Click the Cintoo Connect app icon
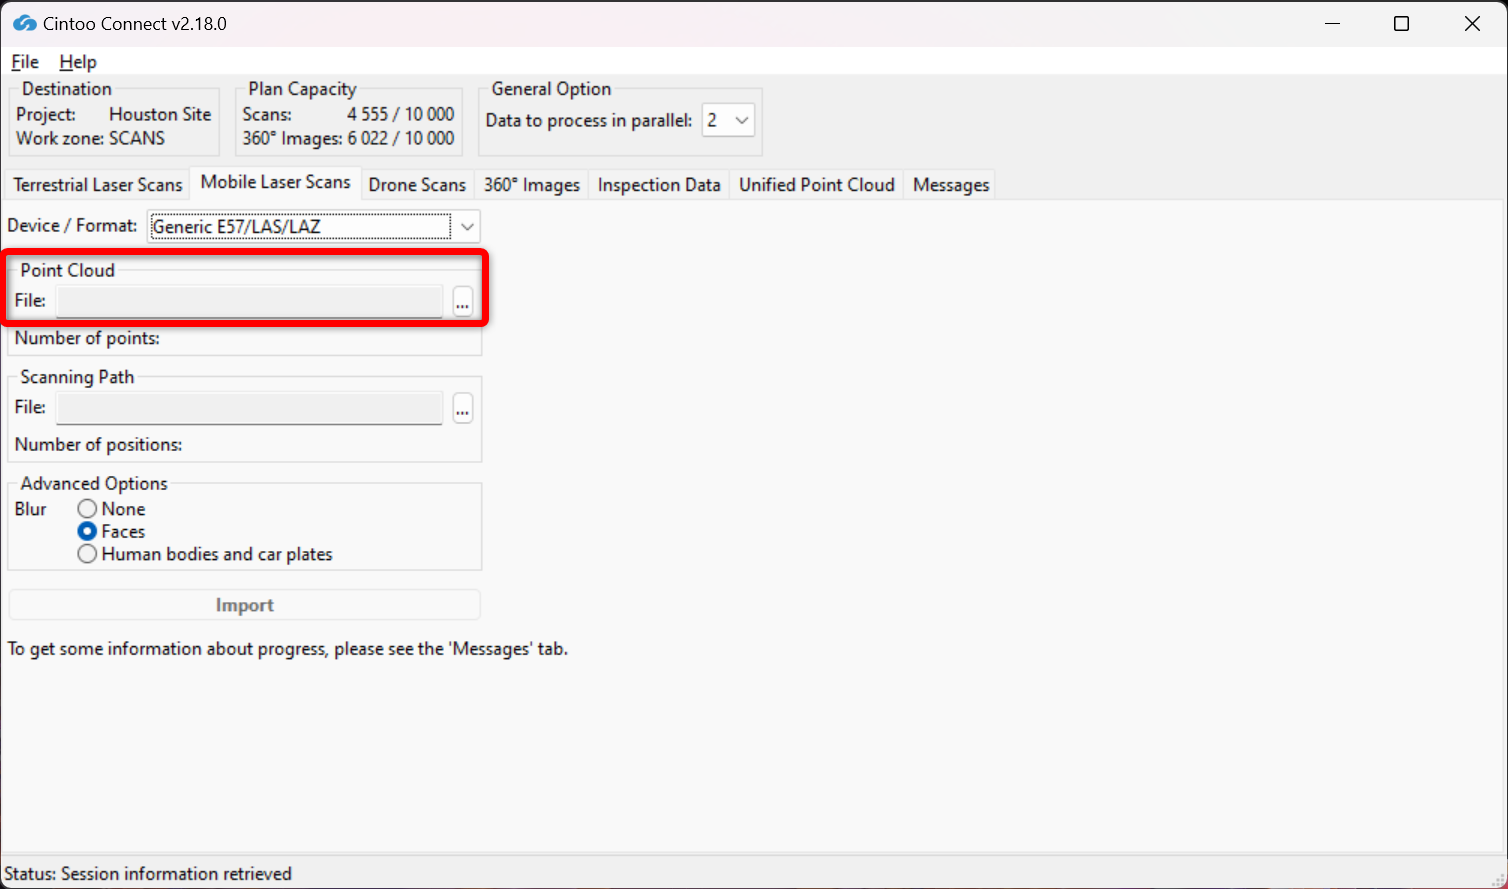The image size is (1508, 889). [25, 23]
